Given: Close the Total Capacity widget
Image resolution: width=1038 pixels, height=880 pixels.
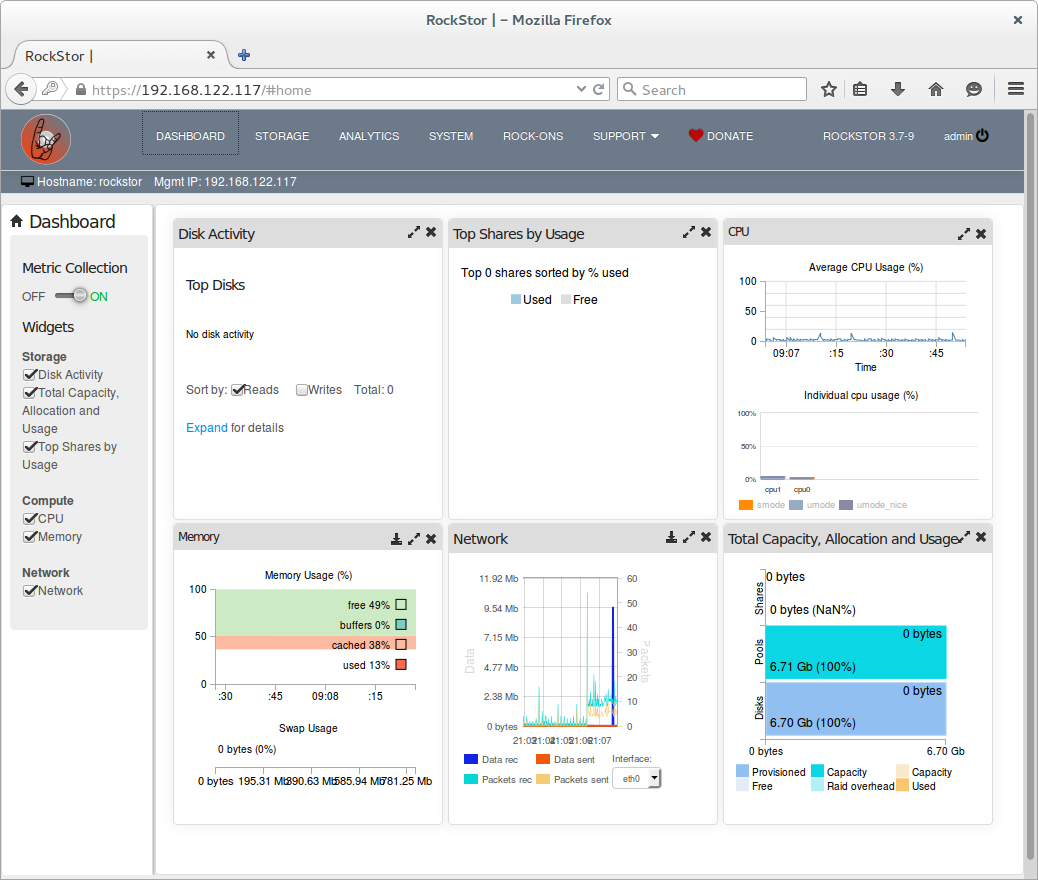Looking at the screenshot, I should tap(981, 537).
